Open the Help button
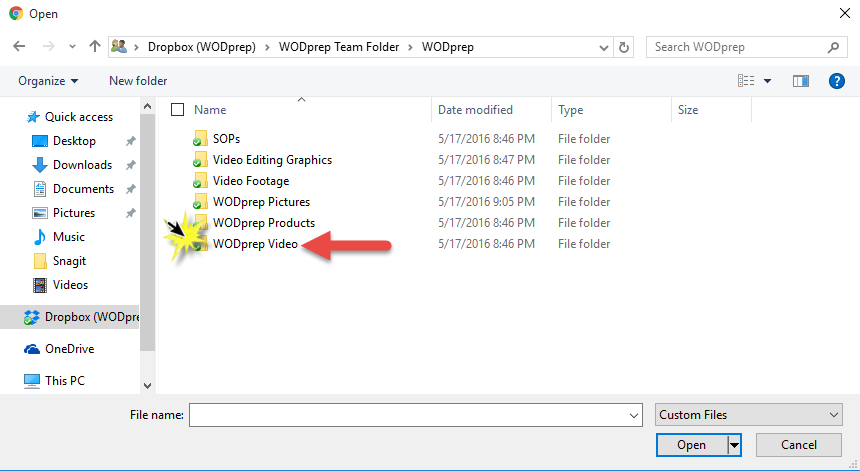860x471 pixels. [x=836, y=81]
